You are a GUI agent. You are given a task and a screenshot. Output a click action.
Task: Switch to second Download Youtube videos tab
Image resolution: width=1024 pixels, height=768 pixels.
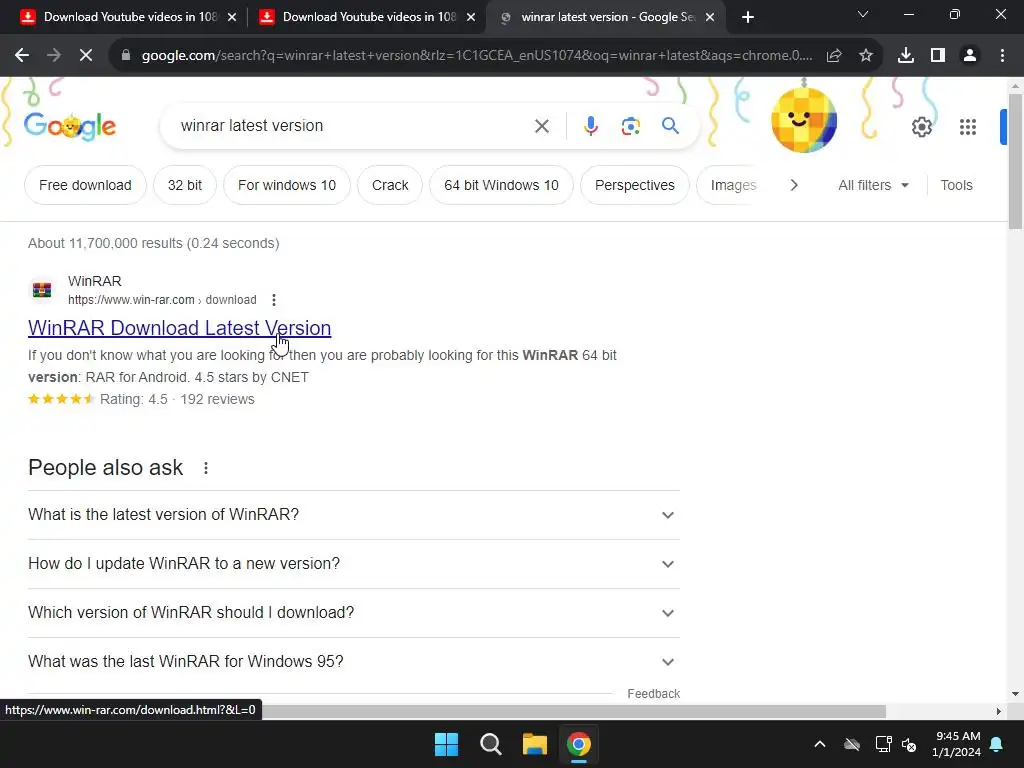click(360, 17)
